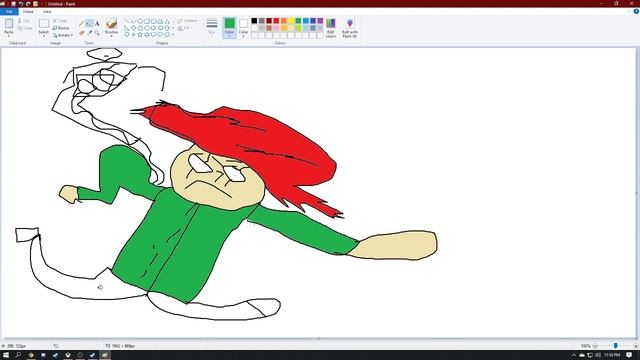
Task: Show hidden tray icons chevron
Action: click(x=573, y=355)
